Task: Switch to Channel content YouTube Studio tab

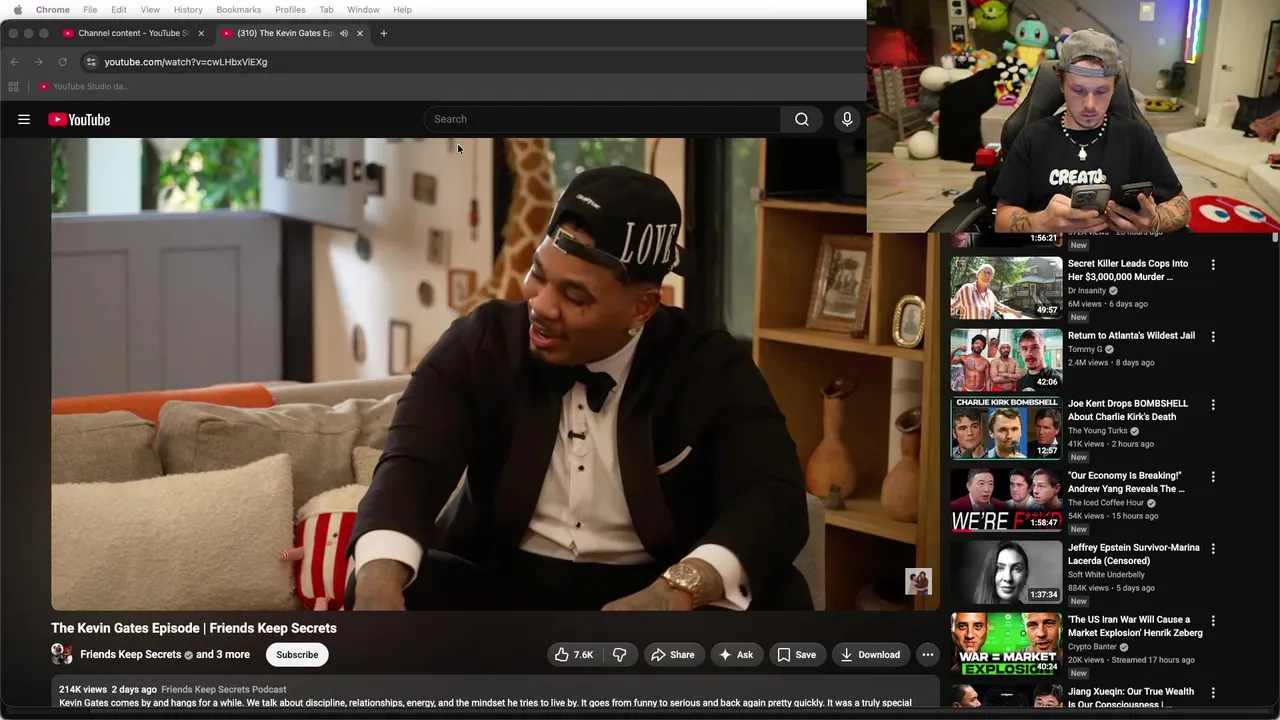Action: coord(132,33)
